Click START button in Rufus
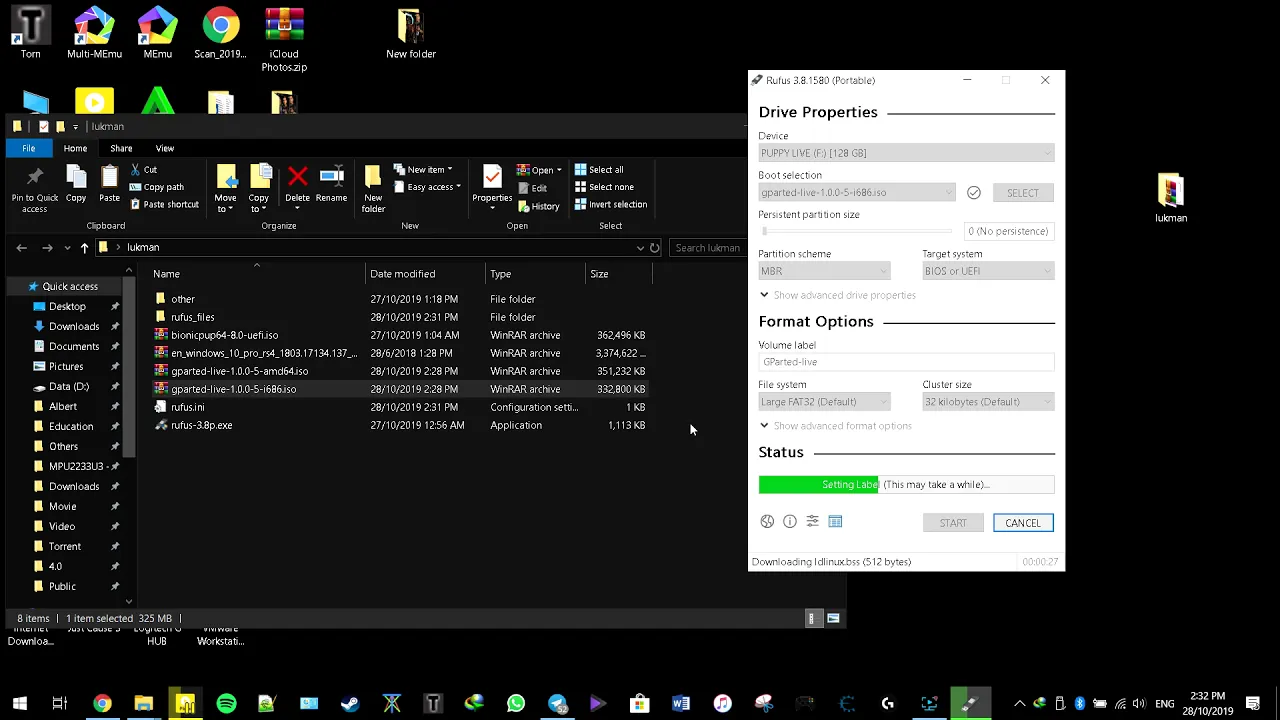The width and height of the screenshot is (1280, 720). point(953,523)
